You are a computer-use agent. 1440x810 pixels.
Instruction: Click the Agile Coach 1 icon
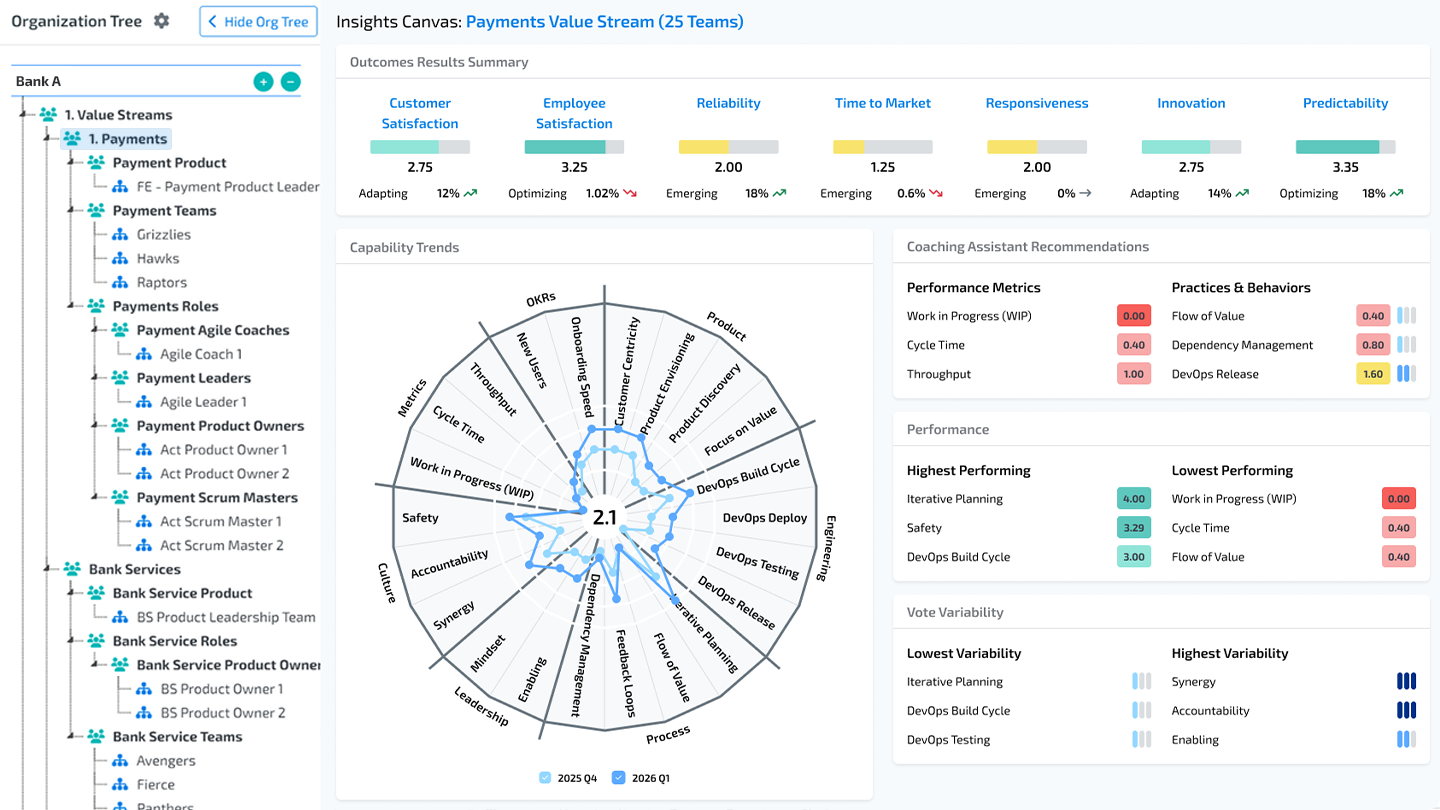click(144, 354)
